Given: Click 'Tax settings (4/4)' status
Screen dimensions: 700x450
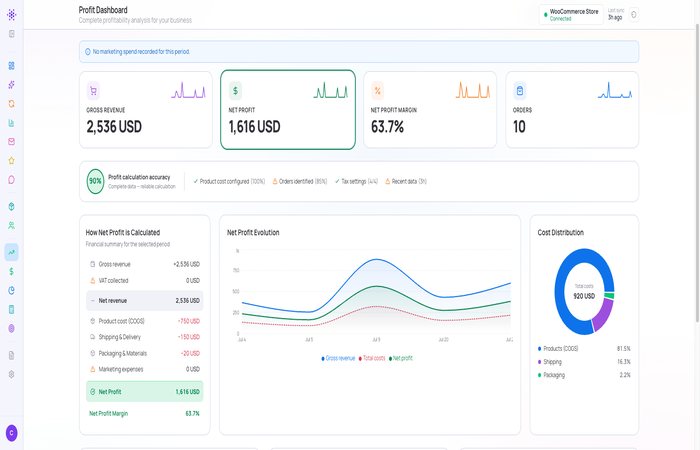Looking at the screenshot, I should (356, 181).
